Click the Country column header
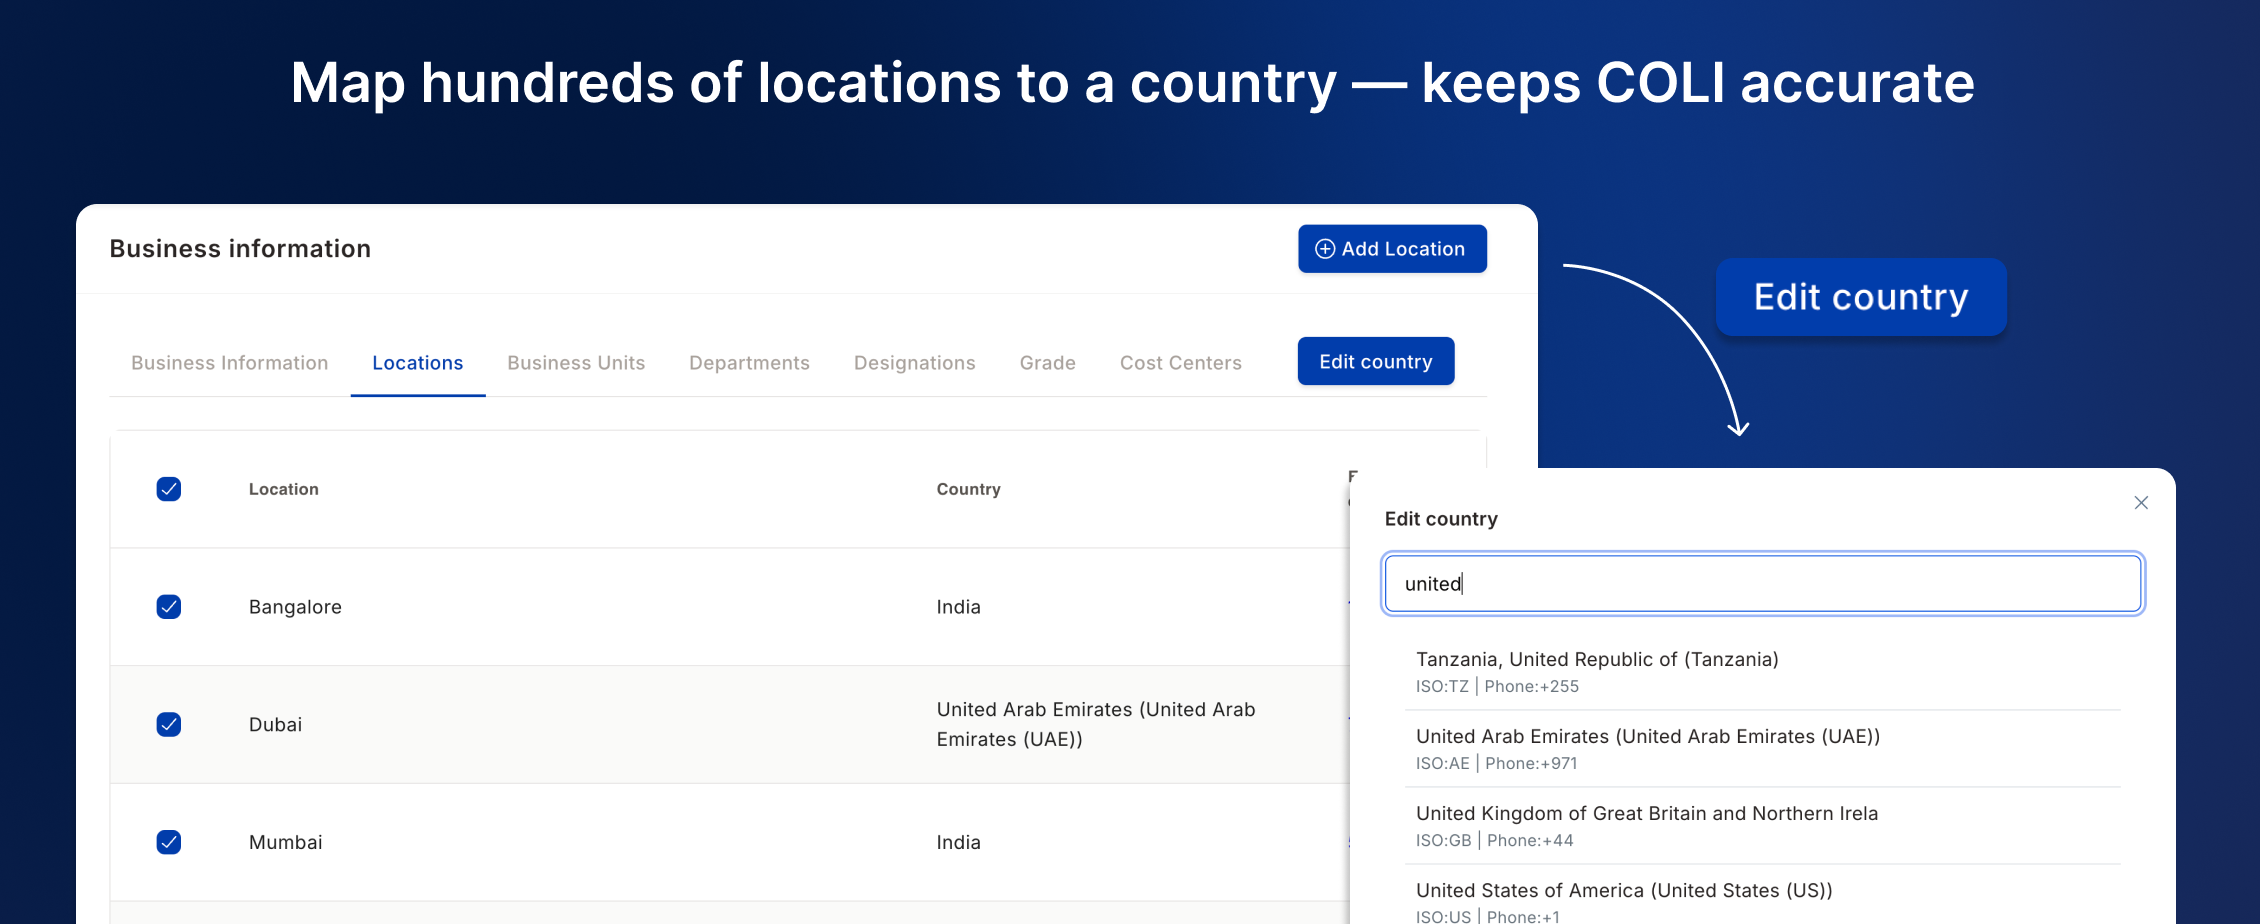2260x924 pixels. (x=968, y=489)
